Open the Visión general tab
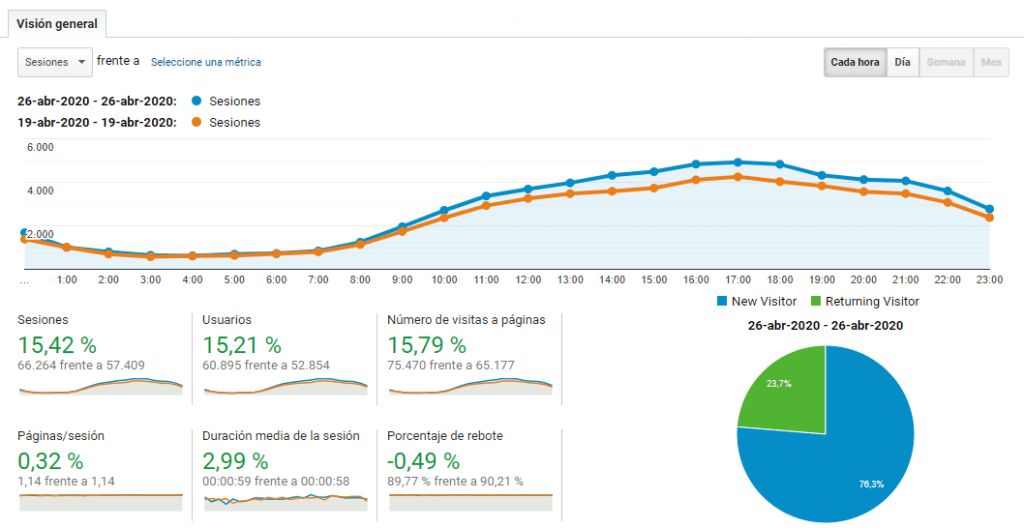 coord(57,24)
